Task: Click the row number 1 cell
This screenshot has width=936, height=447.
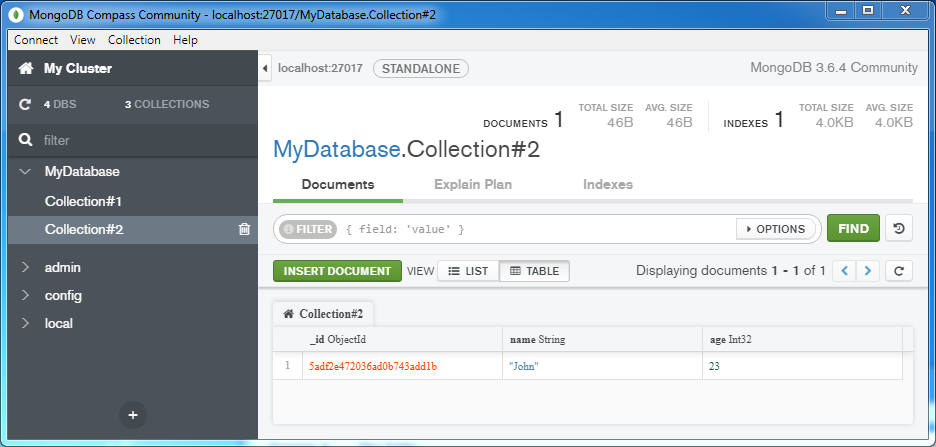Action: [288, 366]
